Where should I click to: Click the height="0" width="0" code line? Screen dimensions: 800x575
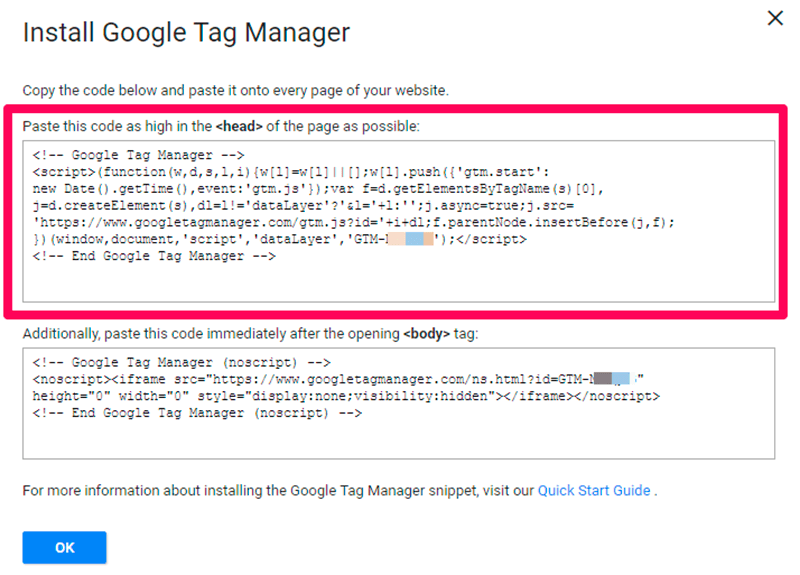coord(345,396)
